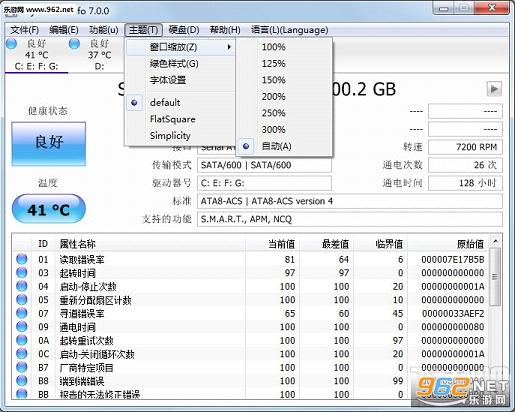515x412 pixels.
Task: Select the 41 °C disk C: E: F: G:
Action: click(x=36, y=55)
